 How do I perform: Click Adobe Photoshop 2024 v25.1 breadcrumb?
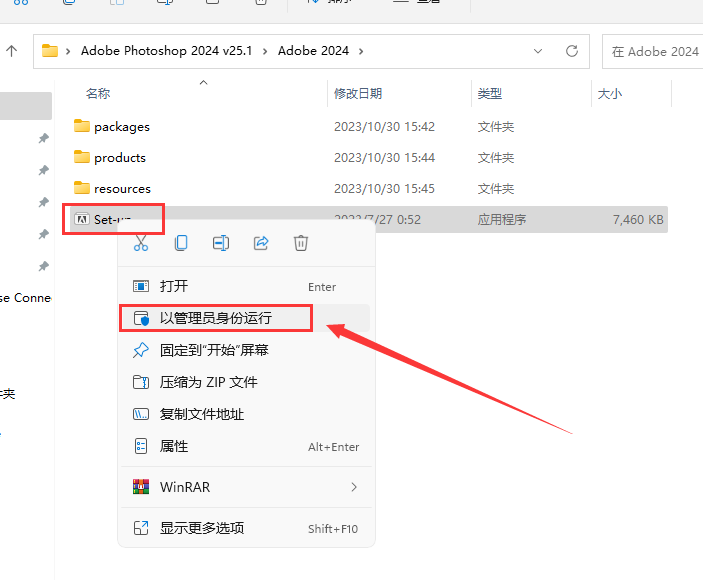click(x=166, y=51)
